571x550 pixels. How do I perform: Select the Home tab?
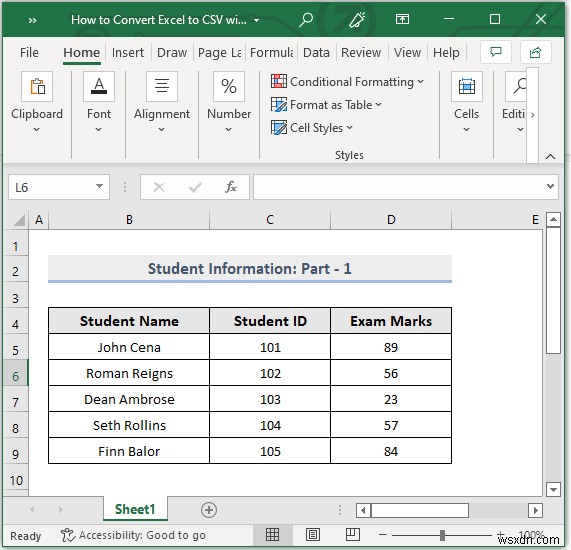tap(82, 52)
